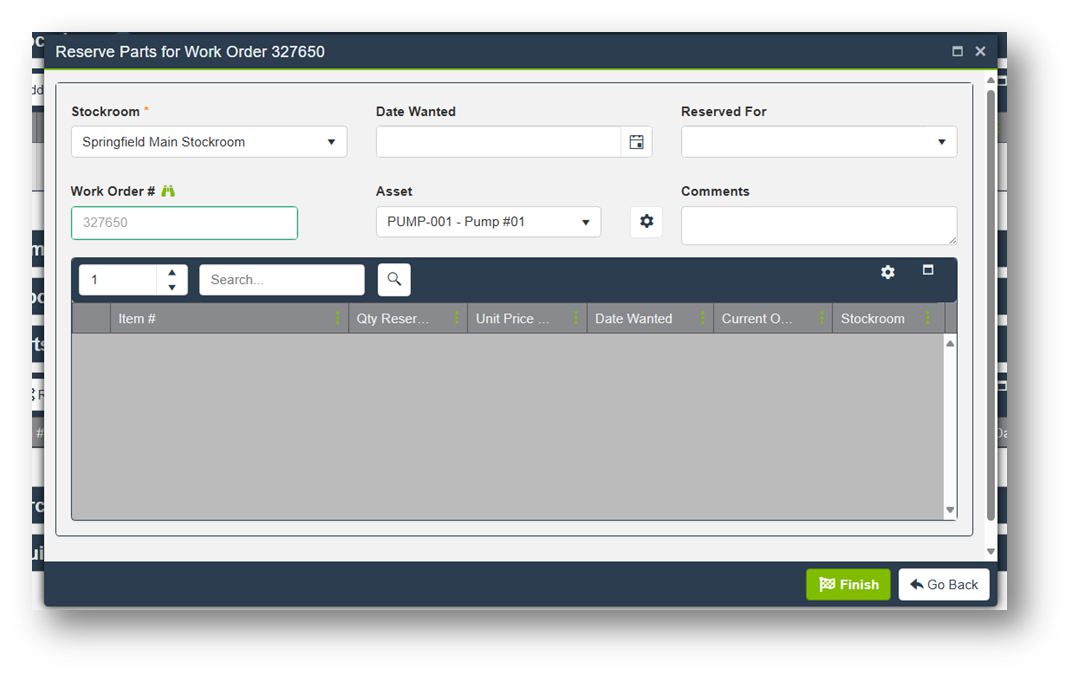Maximize the parts grid panel
The height and width of the screenshot is (675, 1072).
(x=928, y=270)
